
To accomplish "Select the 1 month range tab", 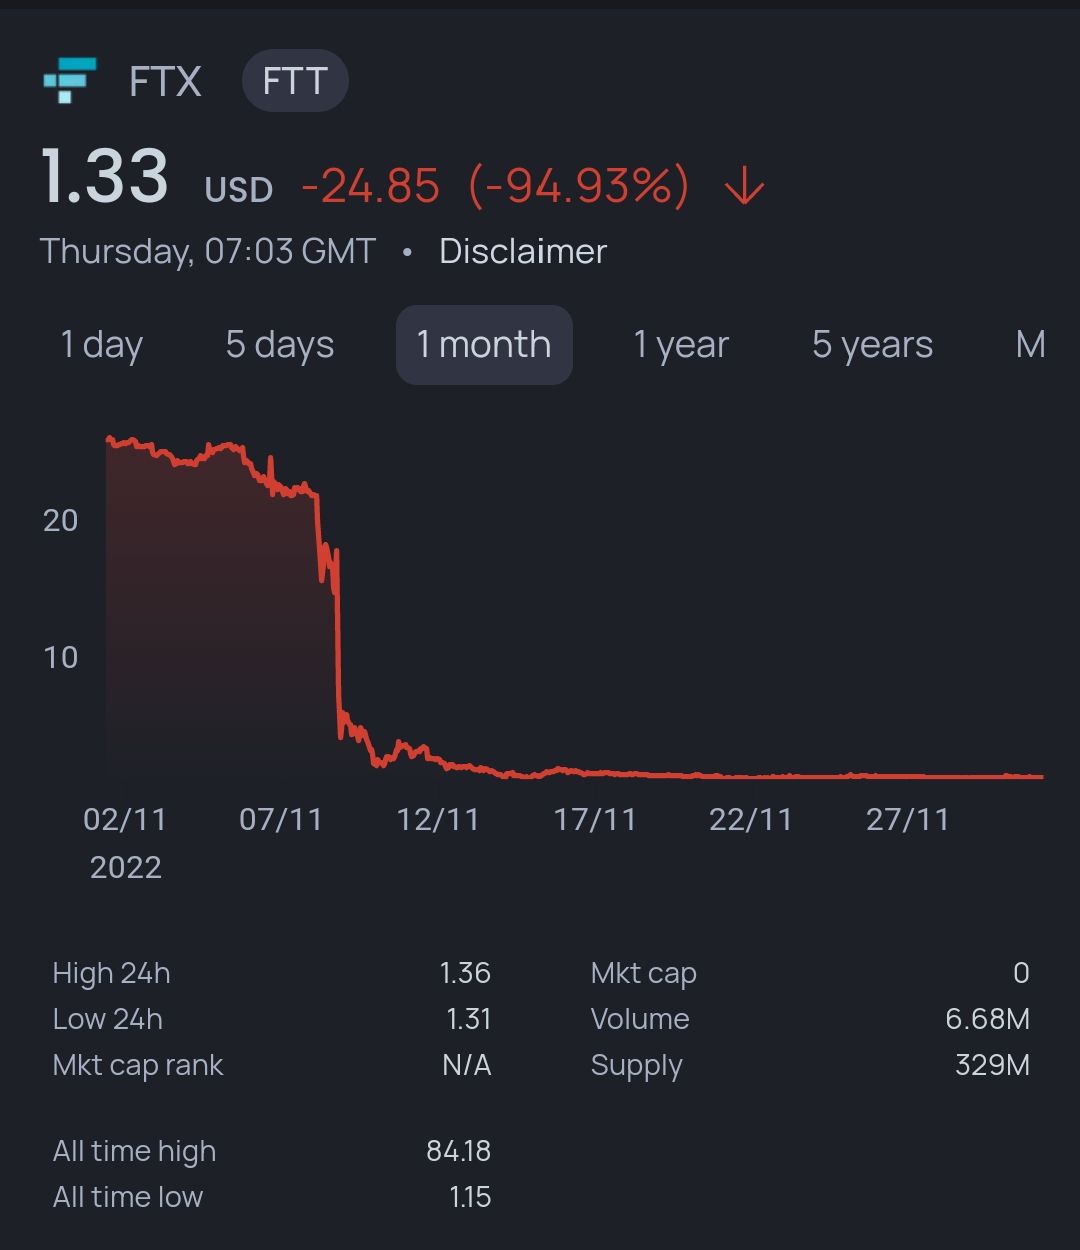I will pyautogui.click(x=484, y=345).
